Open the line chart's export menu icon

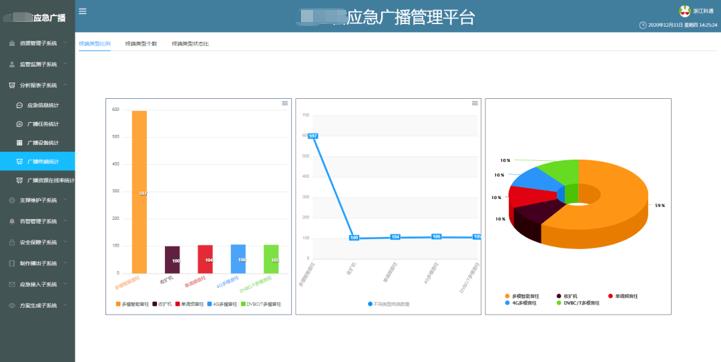click(x=475, y=103)
